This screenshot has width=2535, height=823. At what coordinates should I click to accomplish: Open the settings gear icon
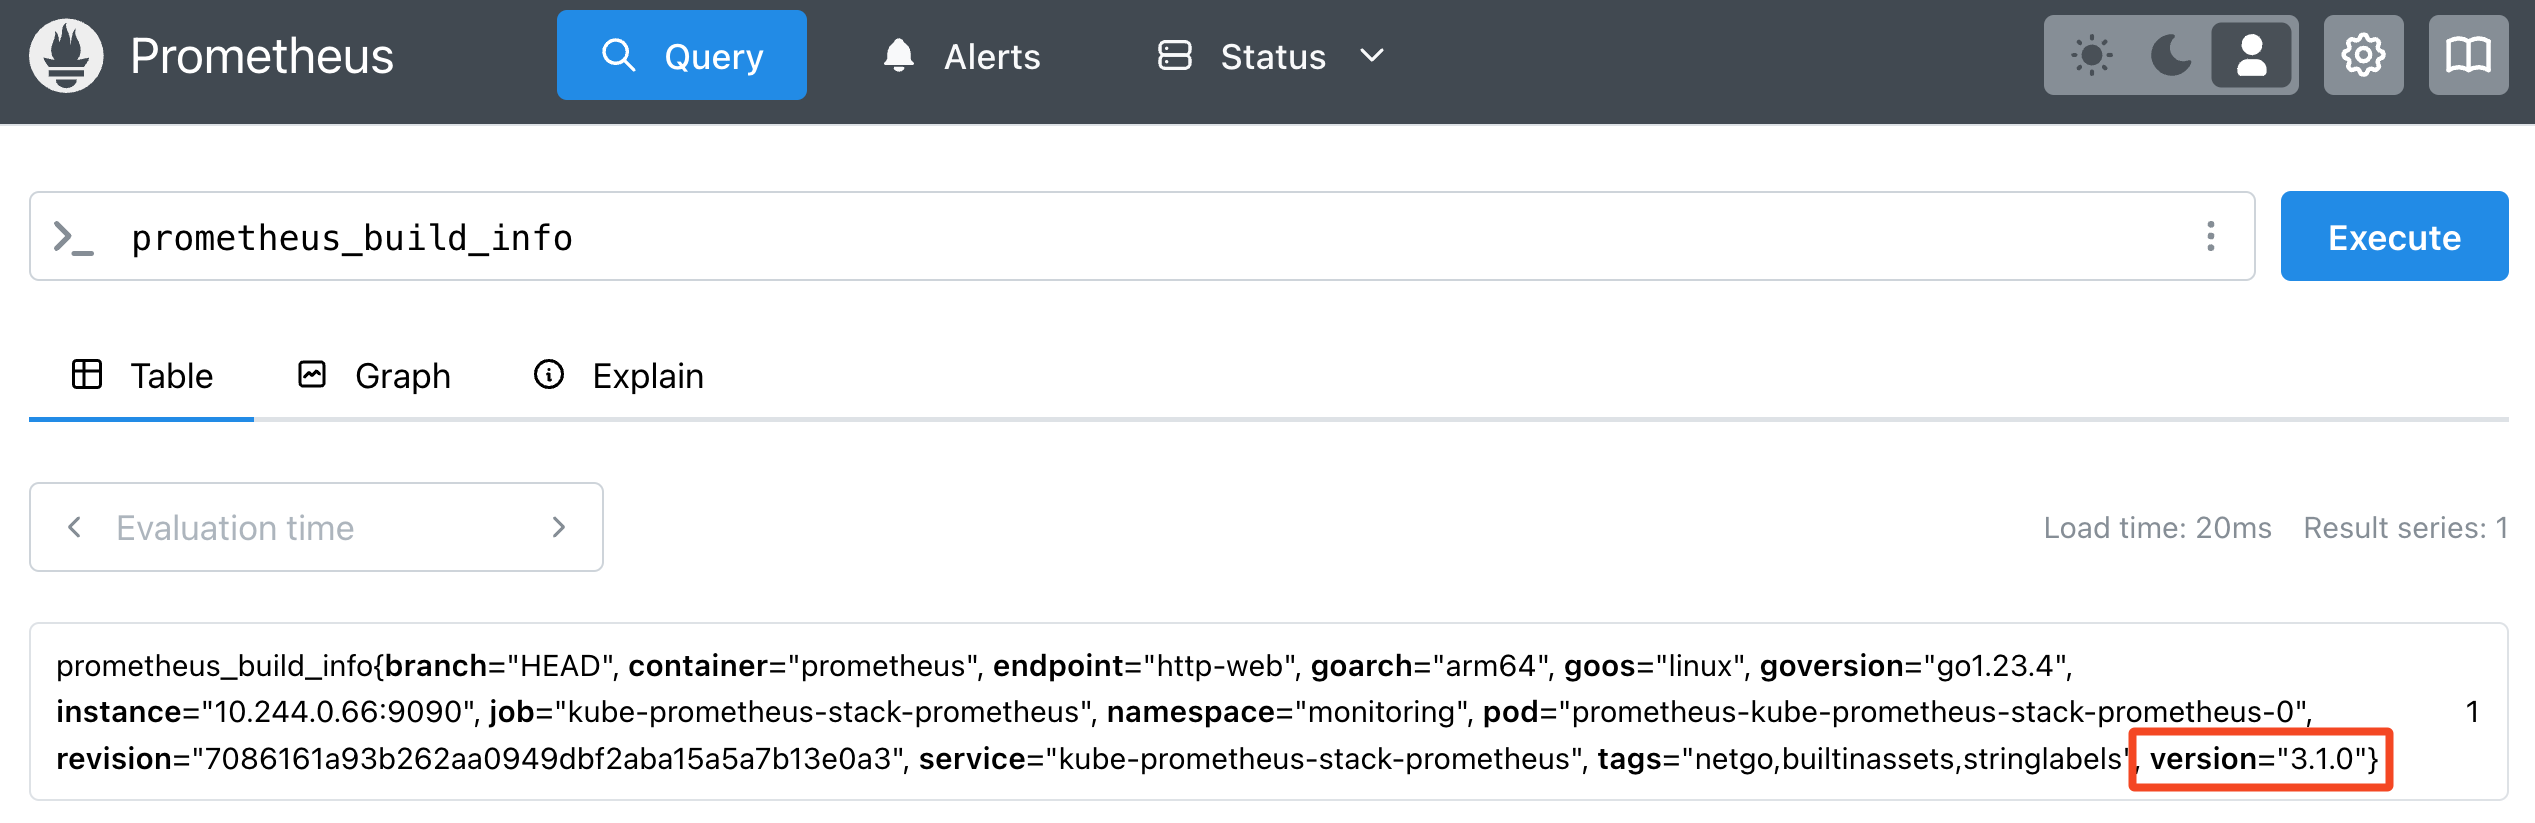pos(2362,56)
